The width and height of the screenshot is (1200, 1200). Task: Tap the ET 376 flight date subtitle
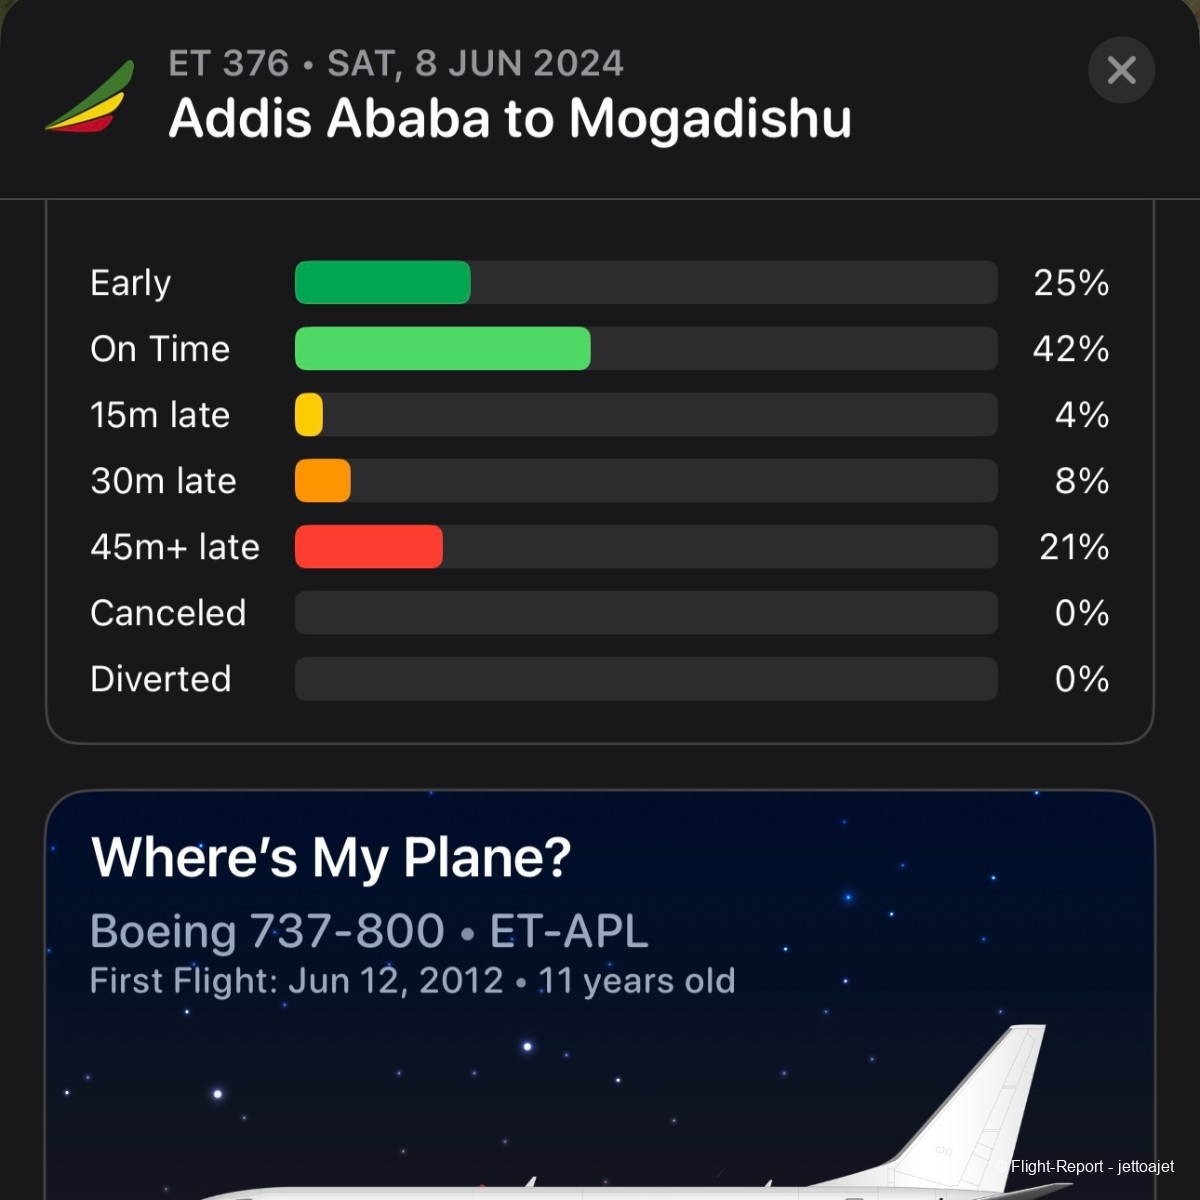click(x=396, y=64)
